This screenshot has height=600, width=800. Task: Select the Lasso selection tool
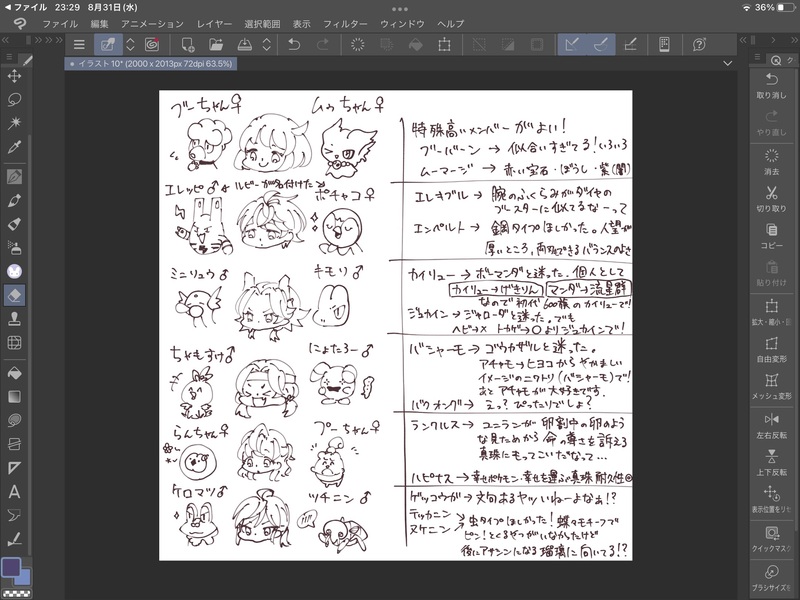point(14,99)
